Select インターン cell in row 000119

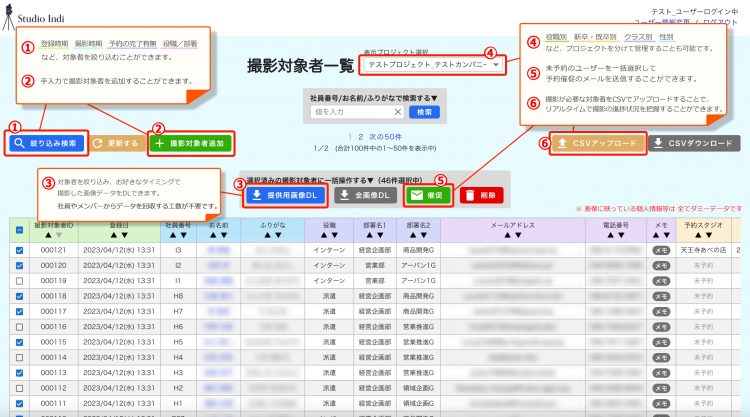click(329, 281)
